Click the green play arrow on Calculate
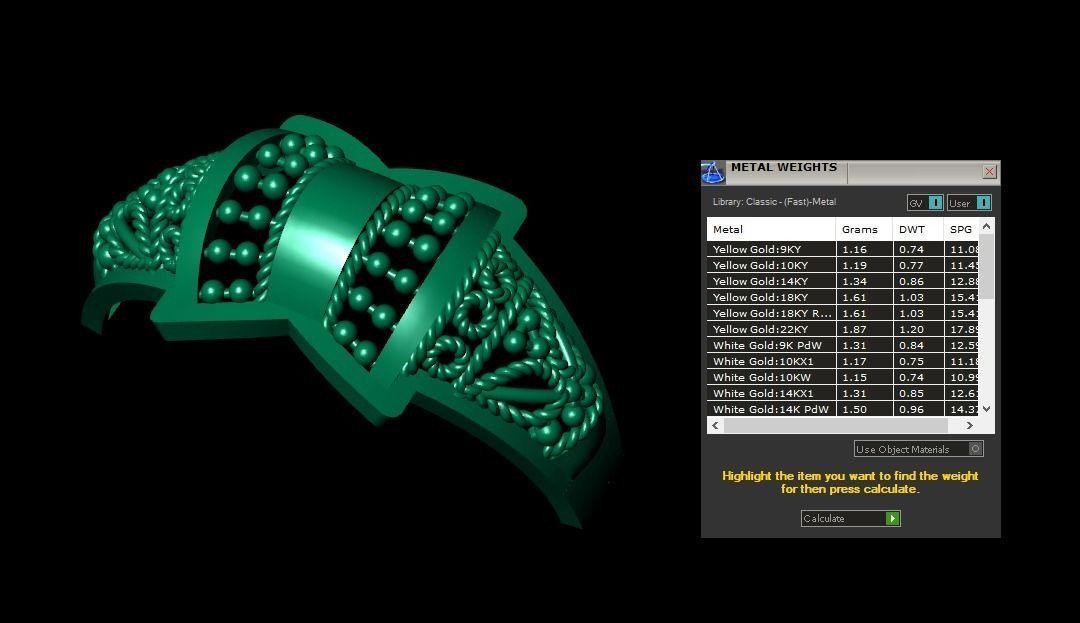 (893, 518)
